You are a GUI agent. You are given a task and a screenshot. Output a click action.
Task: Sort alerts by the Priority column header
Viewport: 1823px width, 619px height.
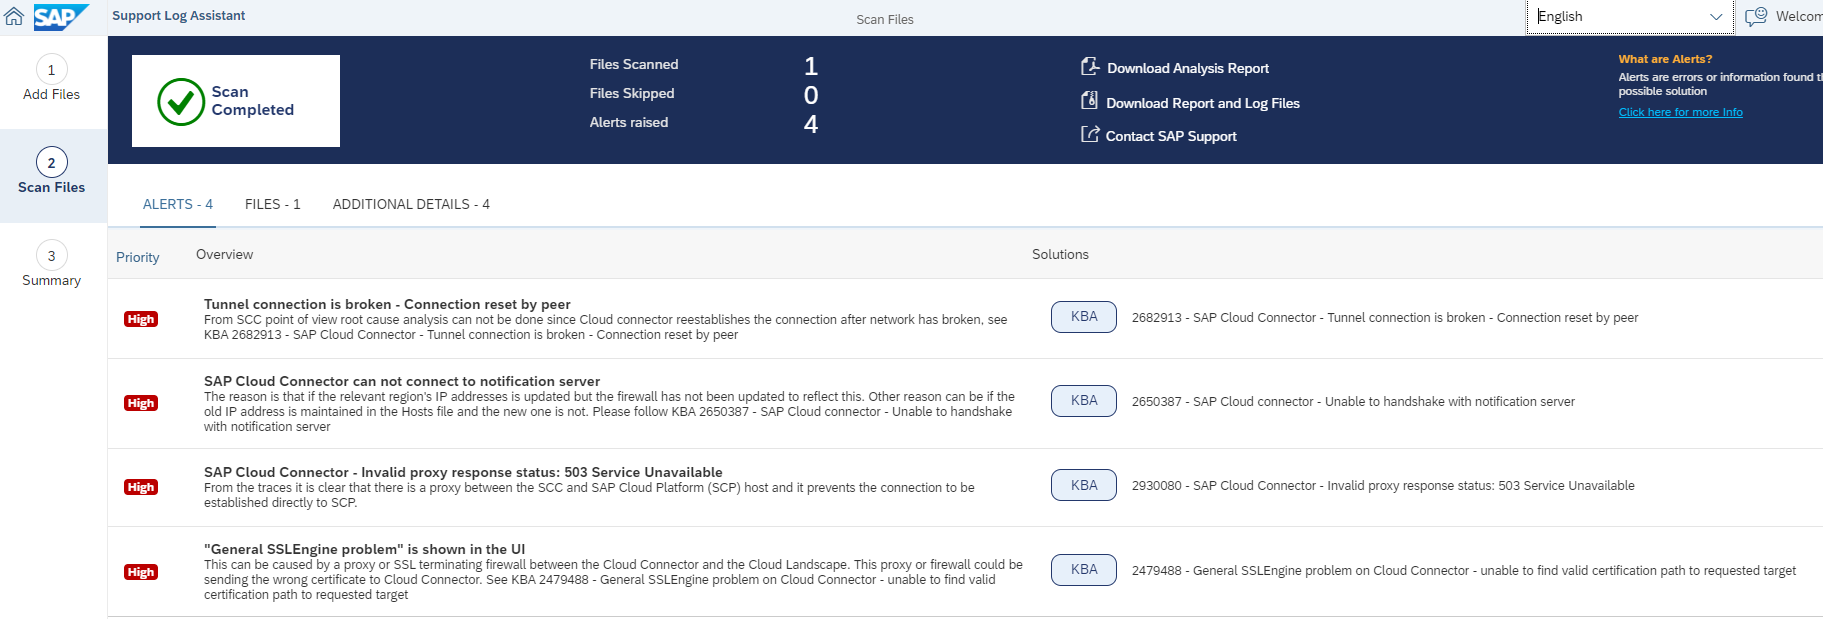pos(138,257)
